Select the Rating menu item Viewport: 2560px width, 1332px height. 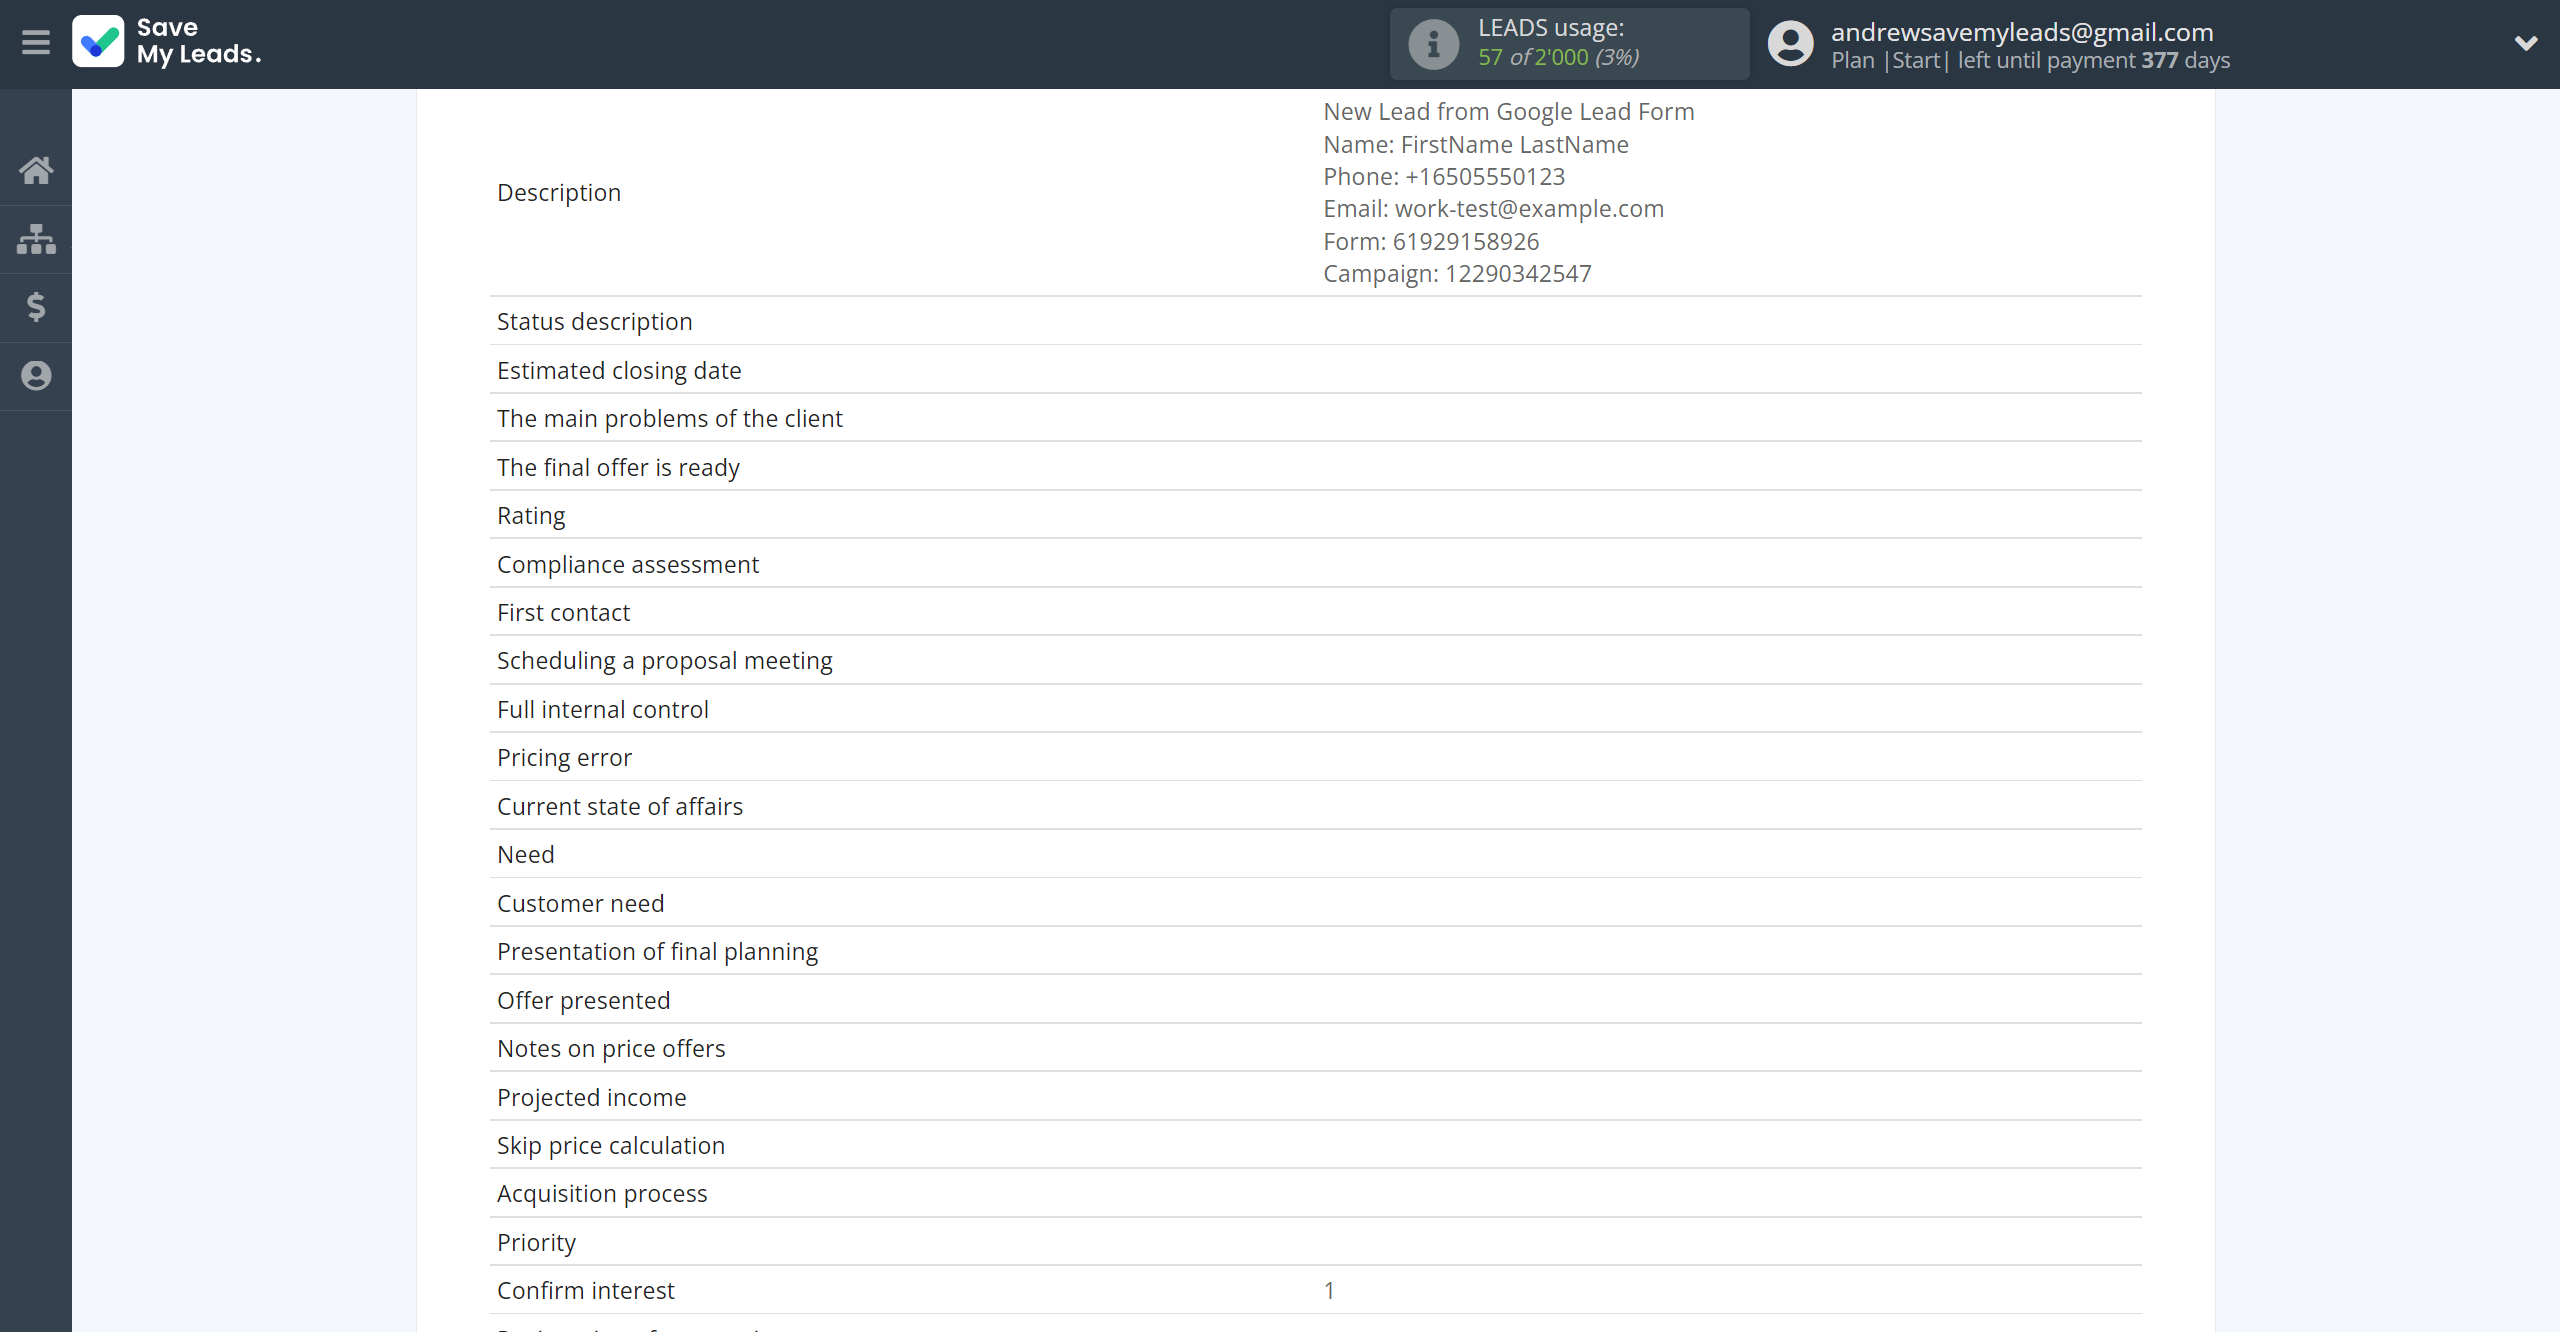532,515
